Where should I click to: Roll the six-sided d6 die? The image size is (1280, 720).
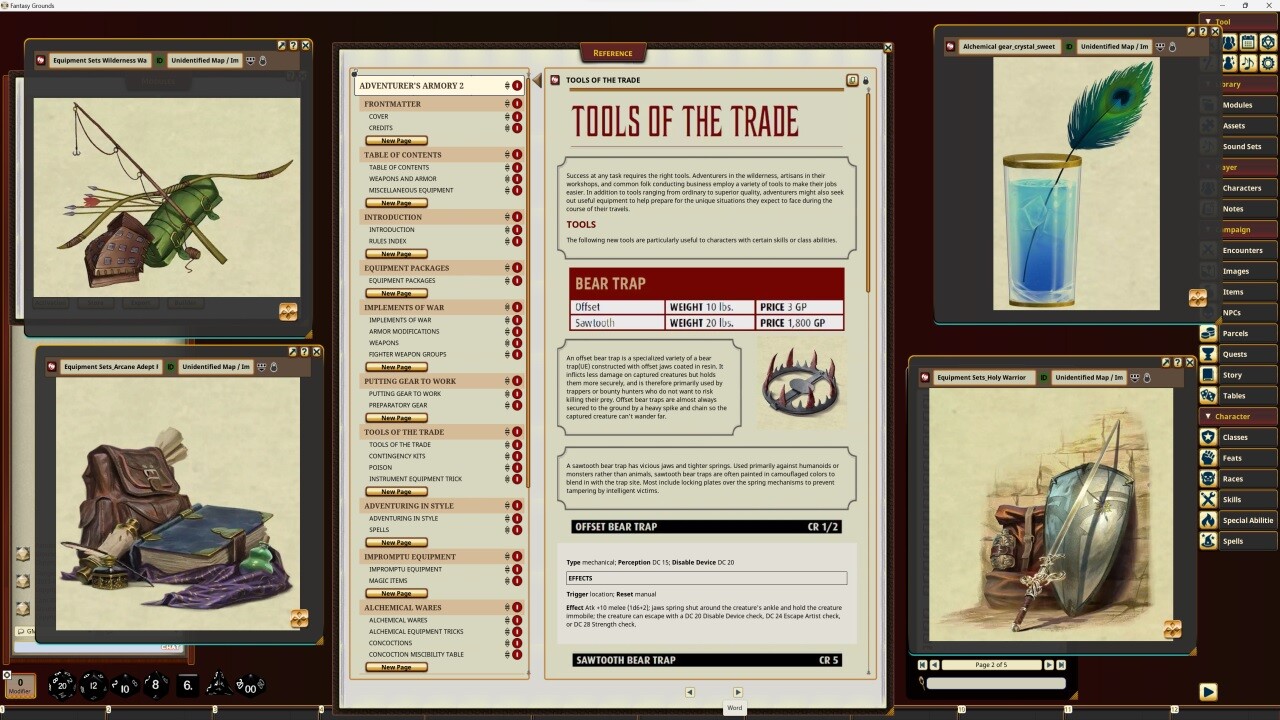click(x=188, y=685)
